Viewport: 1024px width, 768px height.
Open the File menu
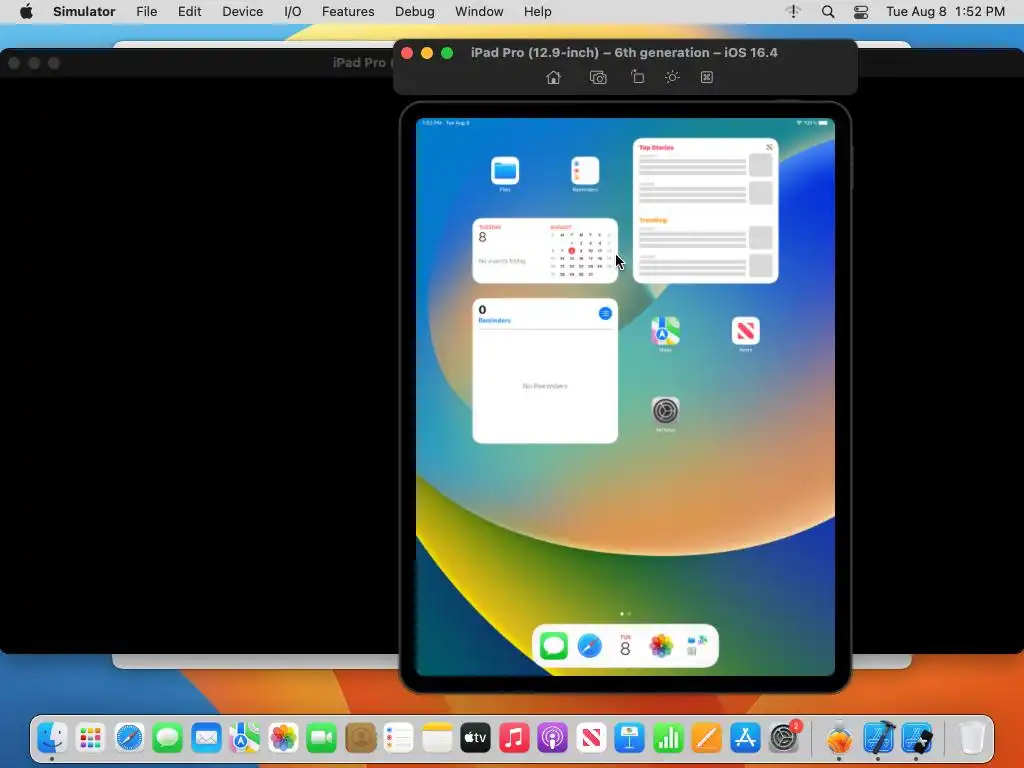point(146,12)
